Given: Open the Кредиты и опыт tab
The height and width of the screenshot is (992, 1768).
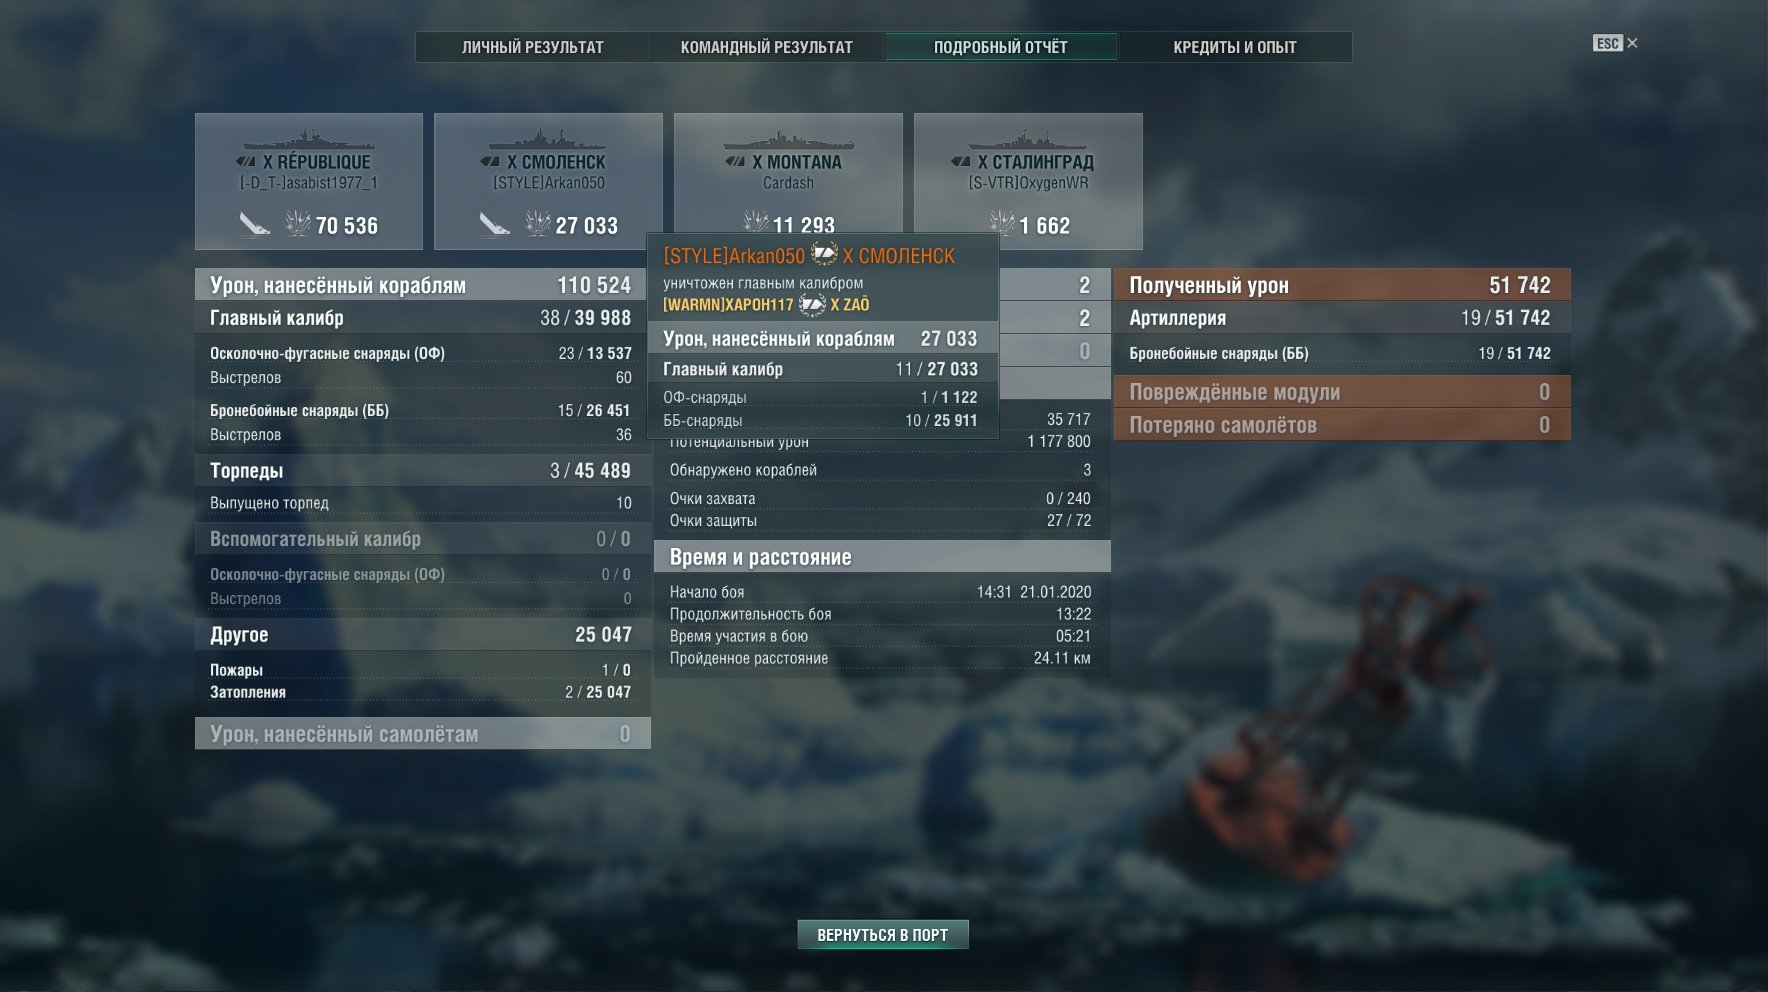Looking at the screenshot, I should coord(1235,47).
